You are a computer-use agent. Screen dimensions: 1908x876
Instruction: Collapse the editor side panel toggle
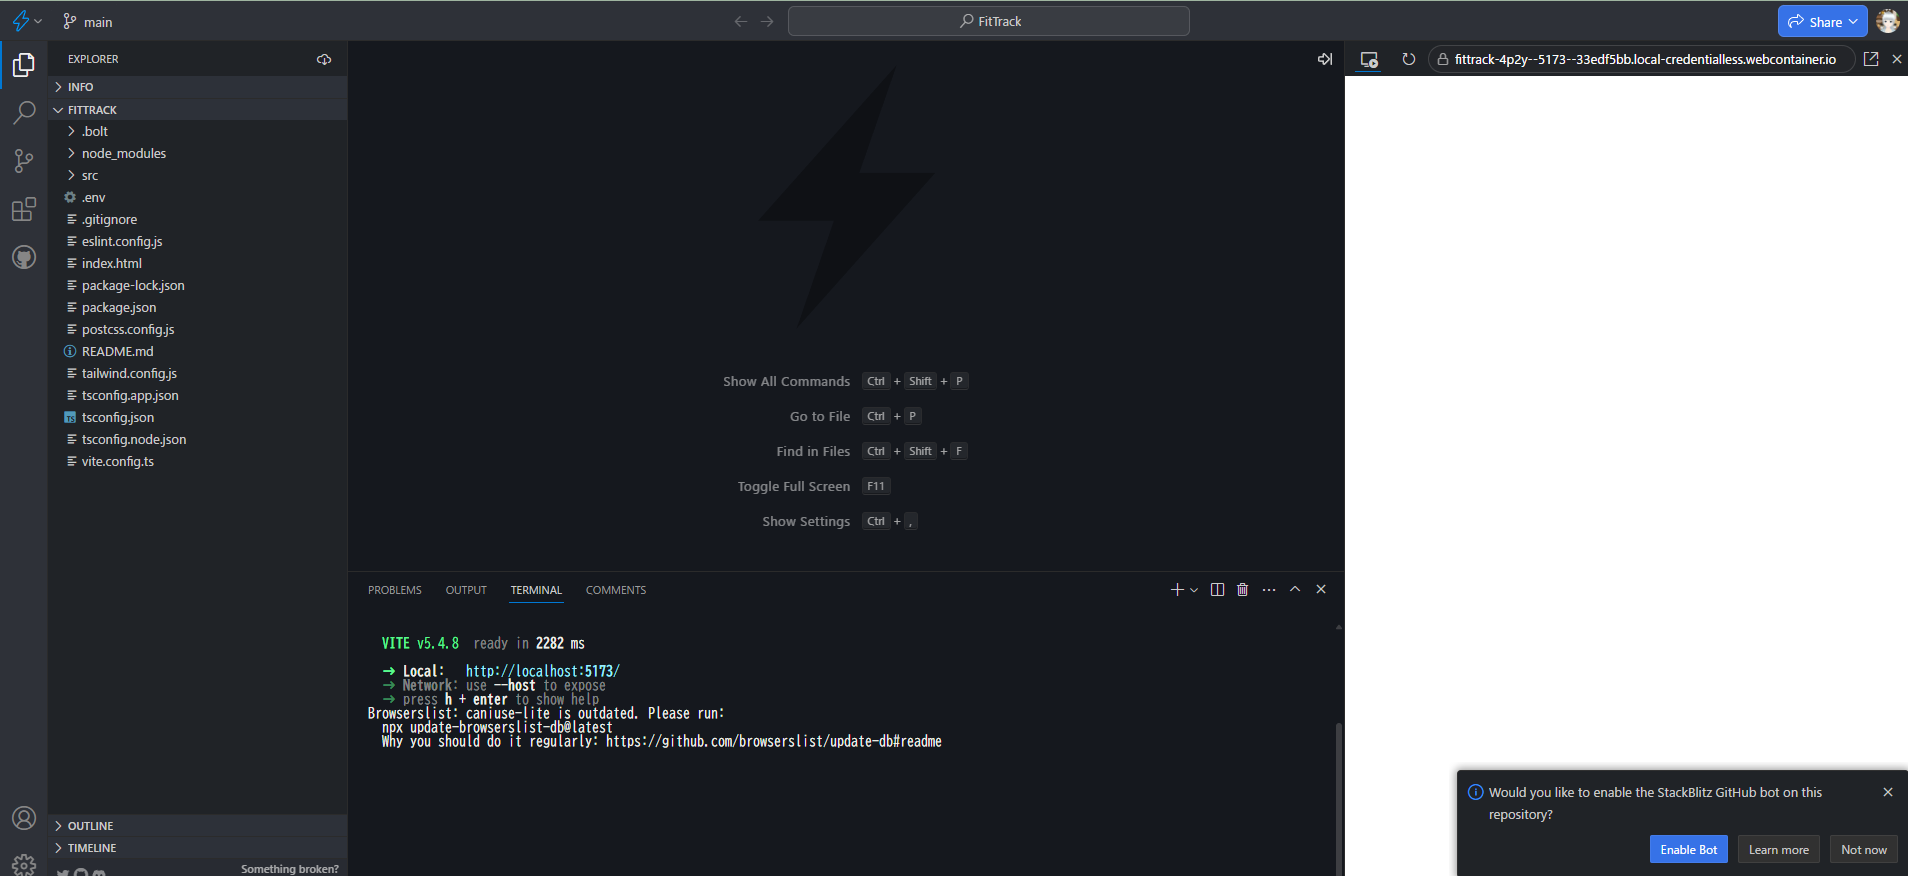[1325, 59]
